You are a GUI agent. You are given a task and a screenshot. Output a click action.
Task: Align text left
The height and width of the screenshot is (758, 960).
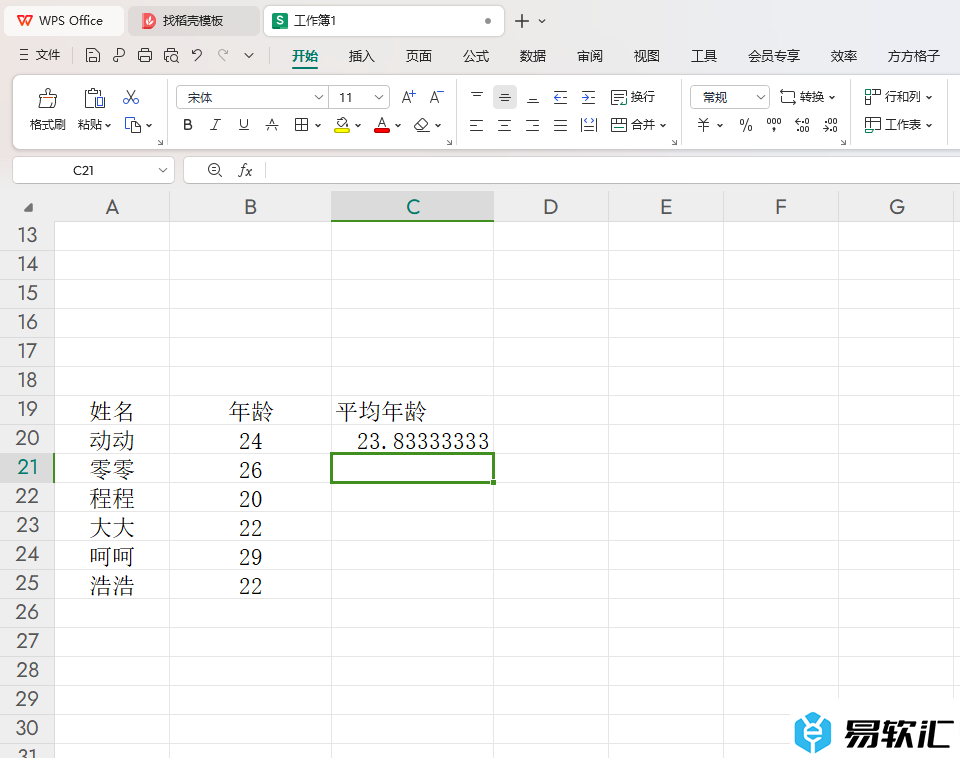coord(476,126)
